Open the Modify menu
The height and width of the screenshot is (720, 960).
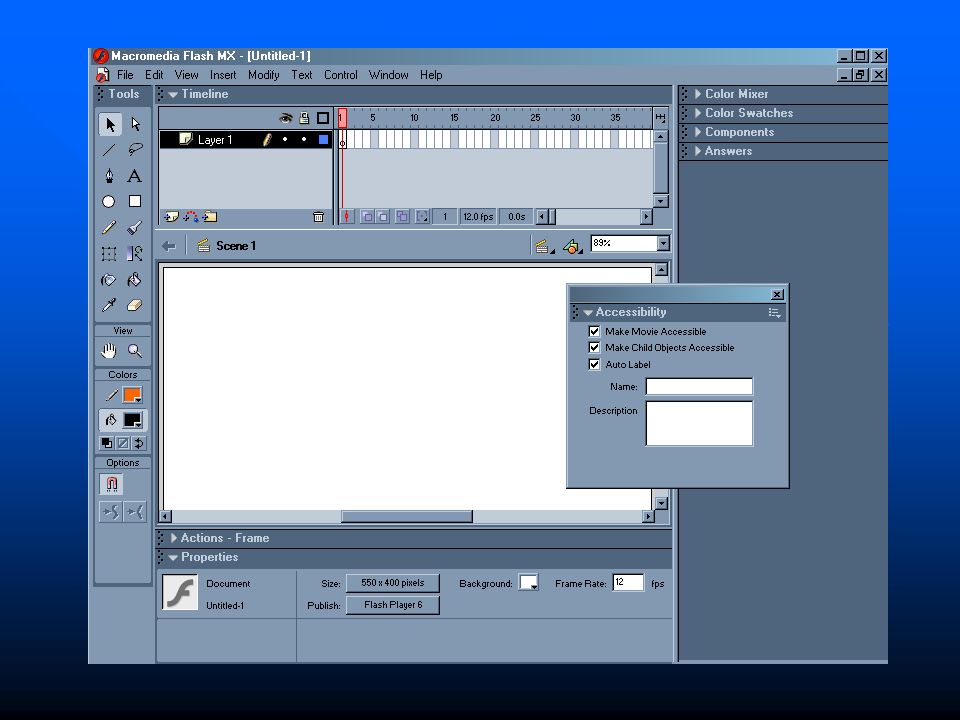click(x=264, y=75)
